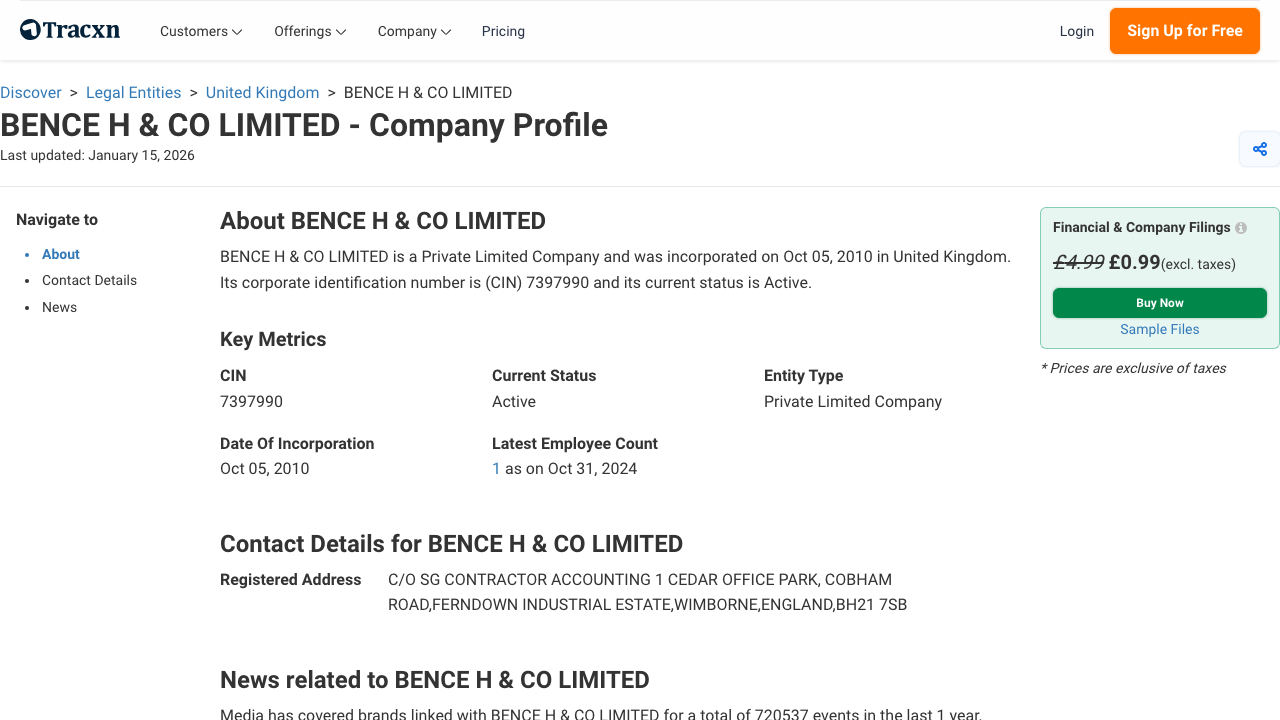1280x720 pixels.
Task: Open the share icon near the page title
Action: (1259, 148)
